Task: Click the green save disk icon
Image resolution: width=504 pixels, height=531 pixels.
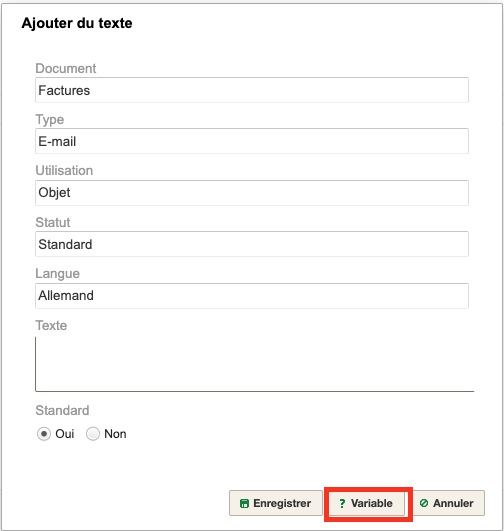Action: click(244, 504)
